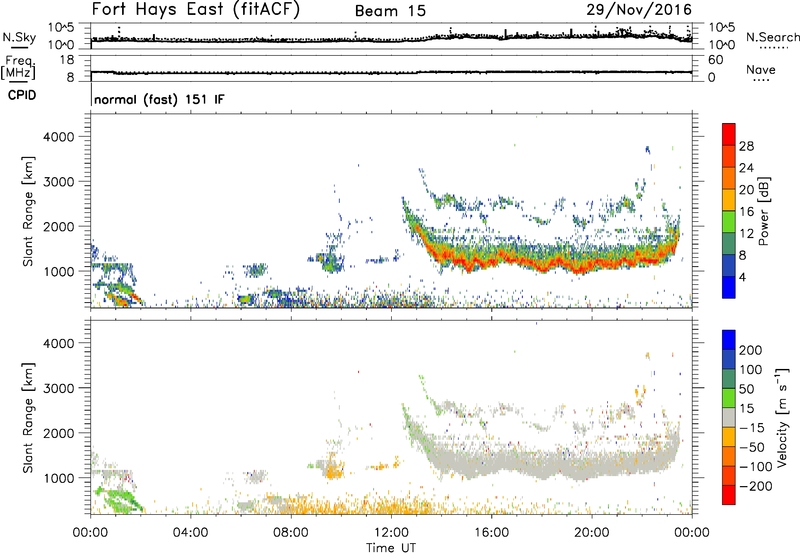Viewport: 800px width, 554px height.
Task: Click the '18' tick on frequency axis
Action: click(67, 60)
